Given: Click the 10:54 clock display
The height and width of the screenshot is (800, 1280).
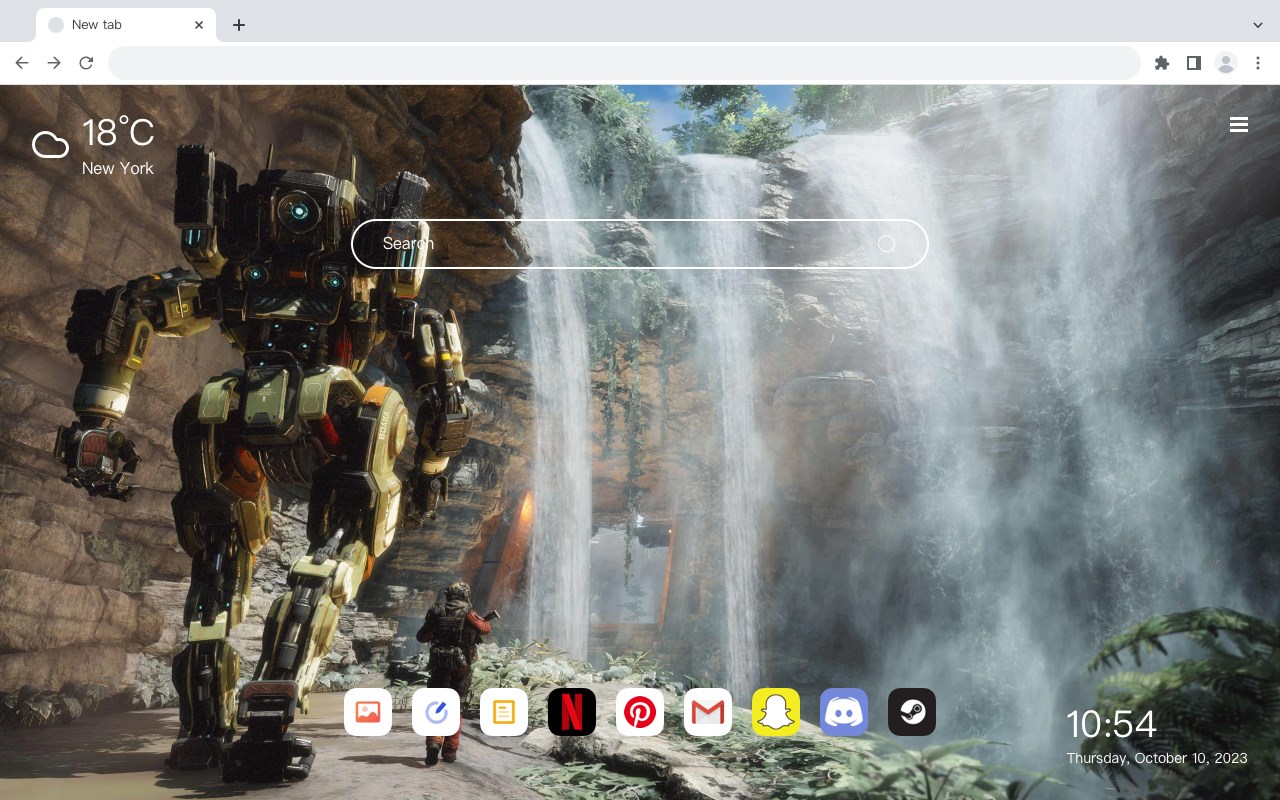Looking at the screenshot, I should coord(1111,724).
